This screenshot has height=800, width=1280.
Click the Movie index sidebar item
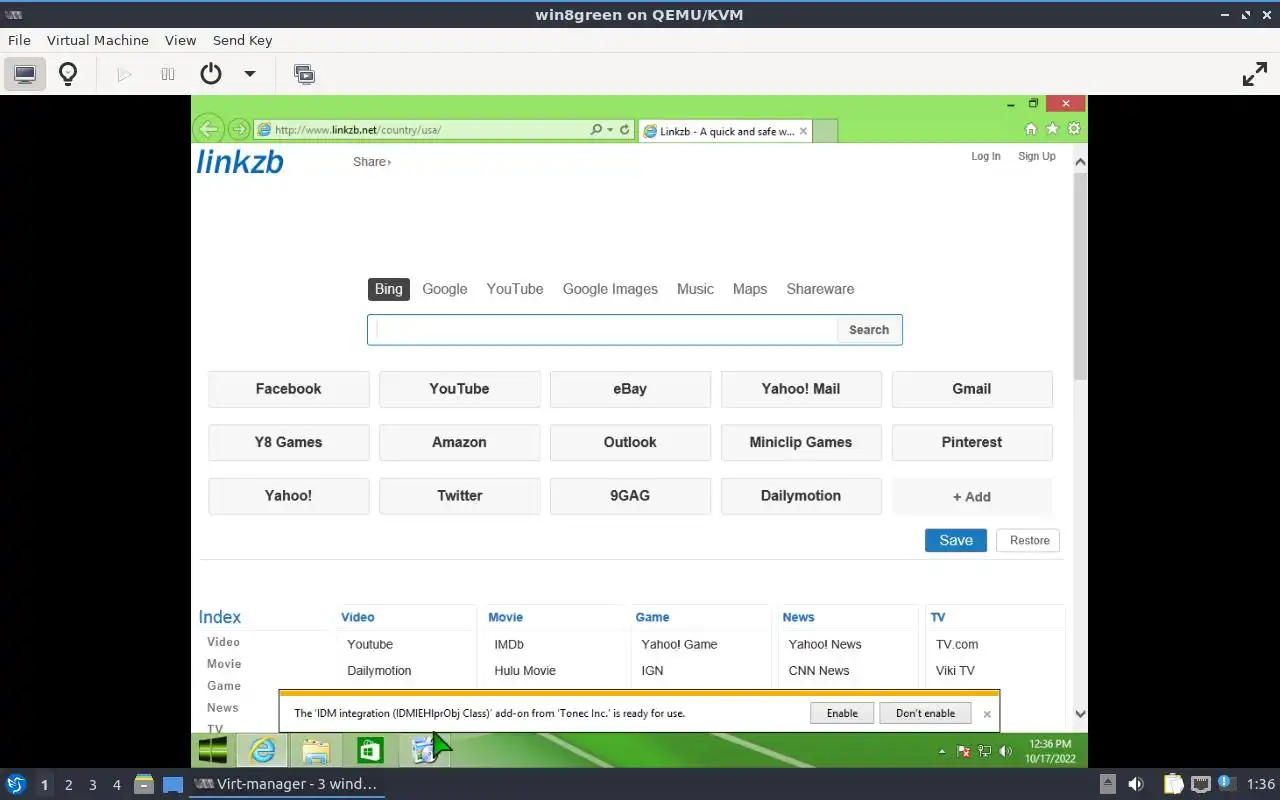[x=224, y=664]
